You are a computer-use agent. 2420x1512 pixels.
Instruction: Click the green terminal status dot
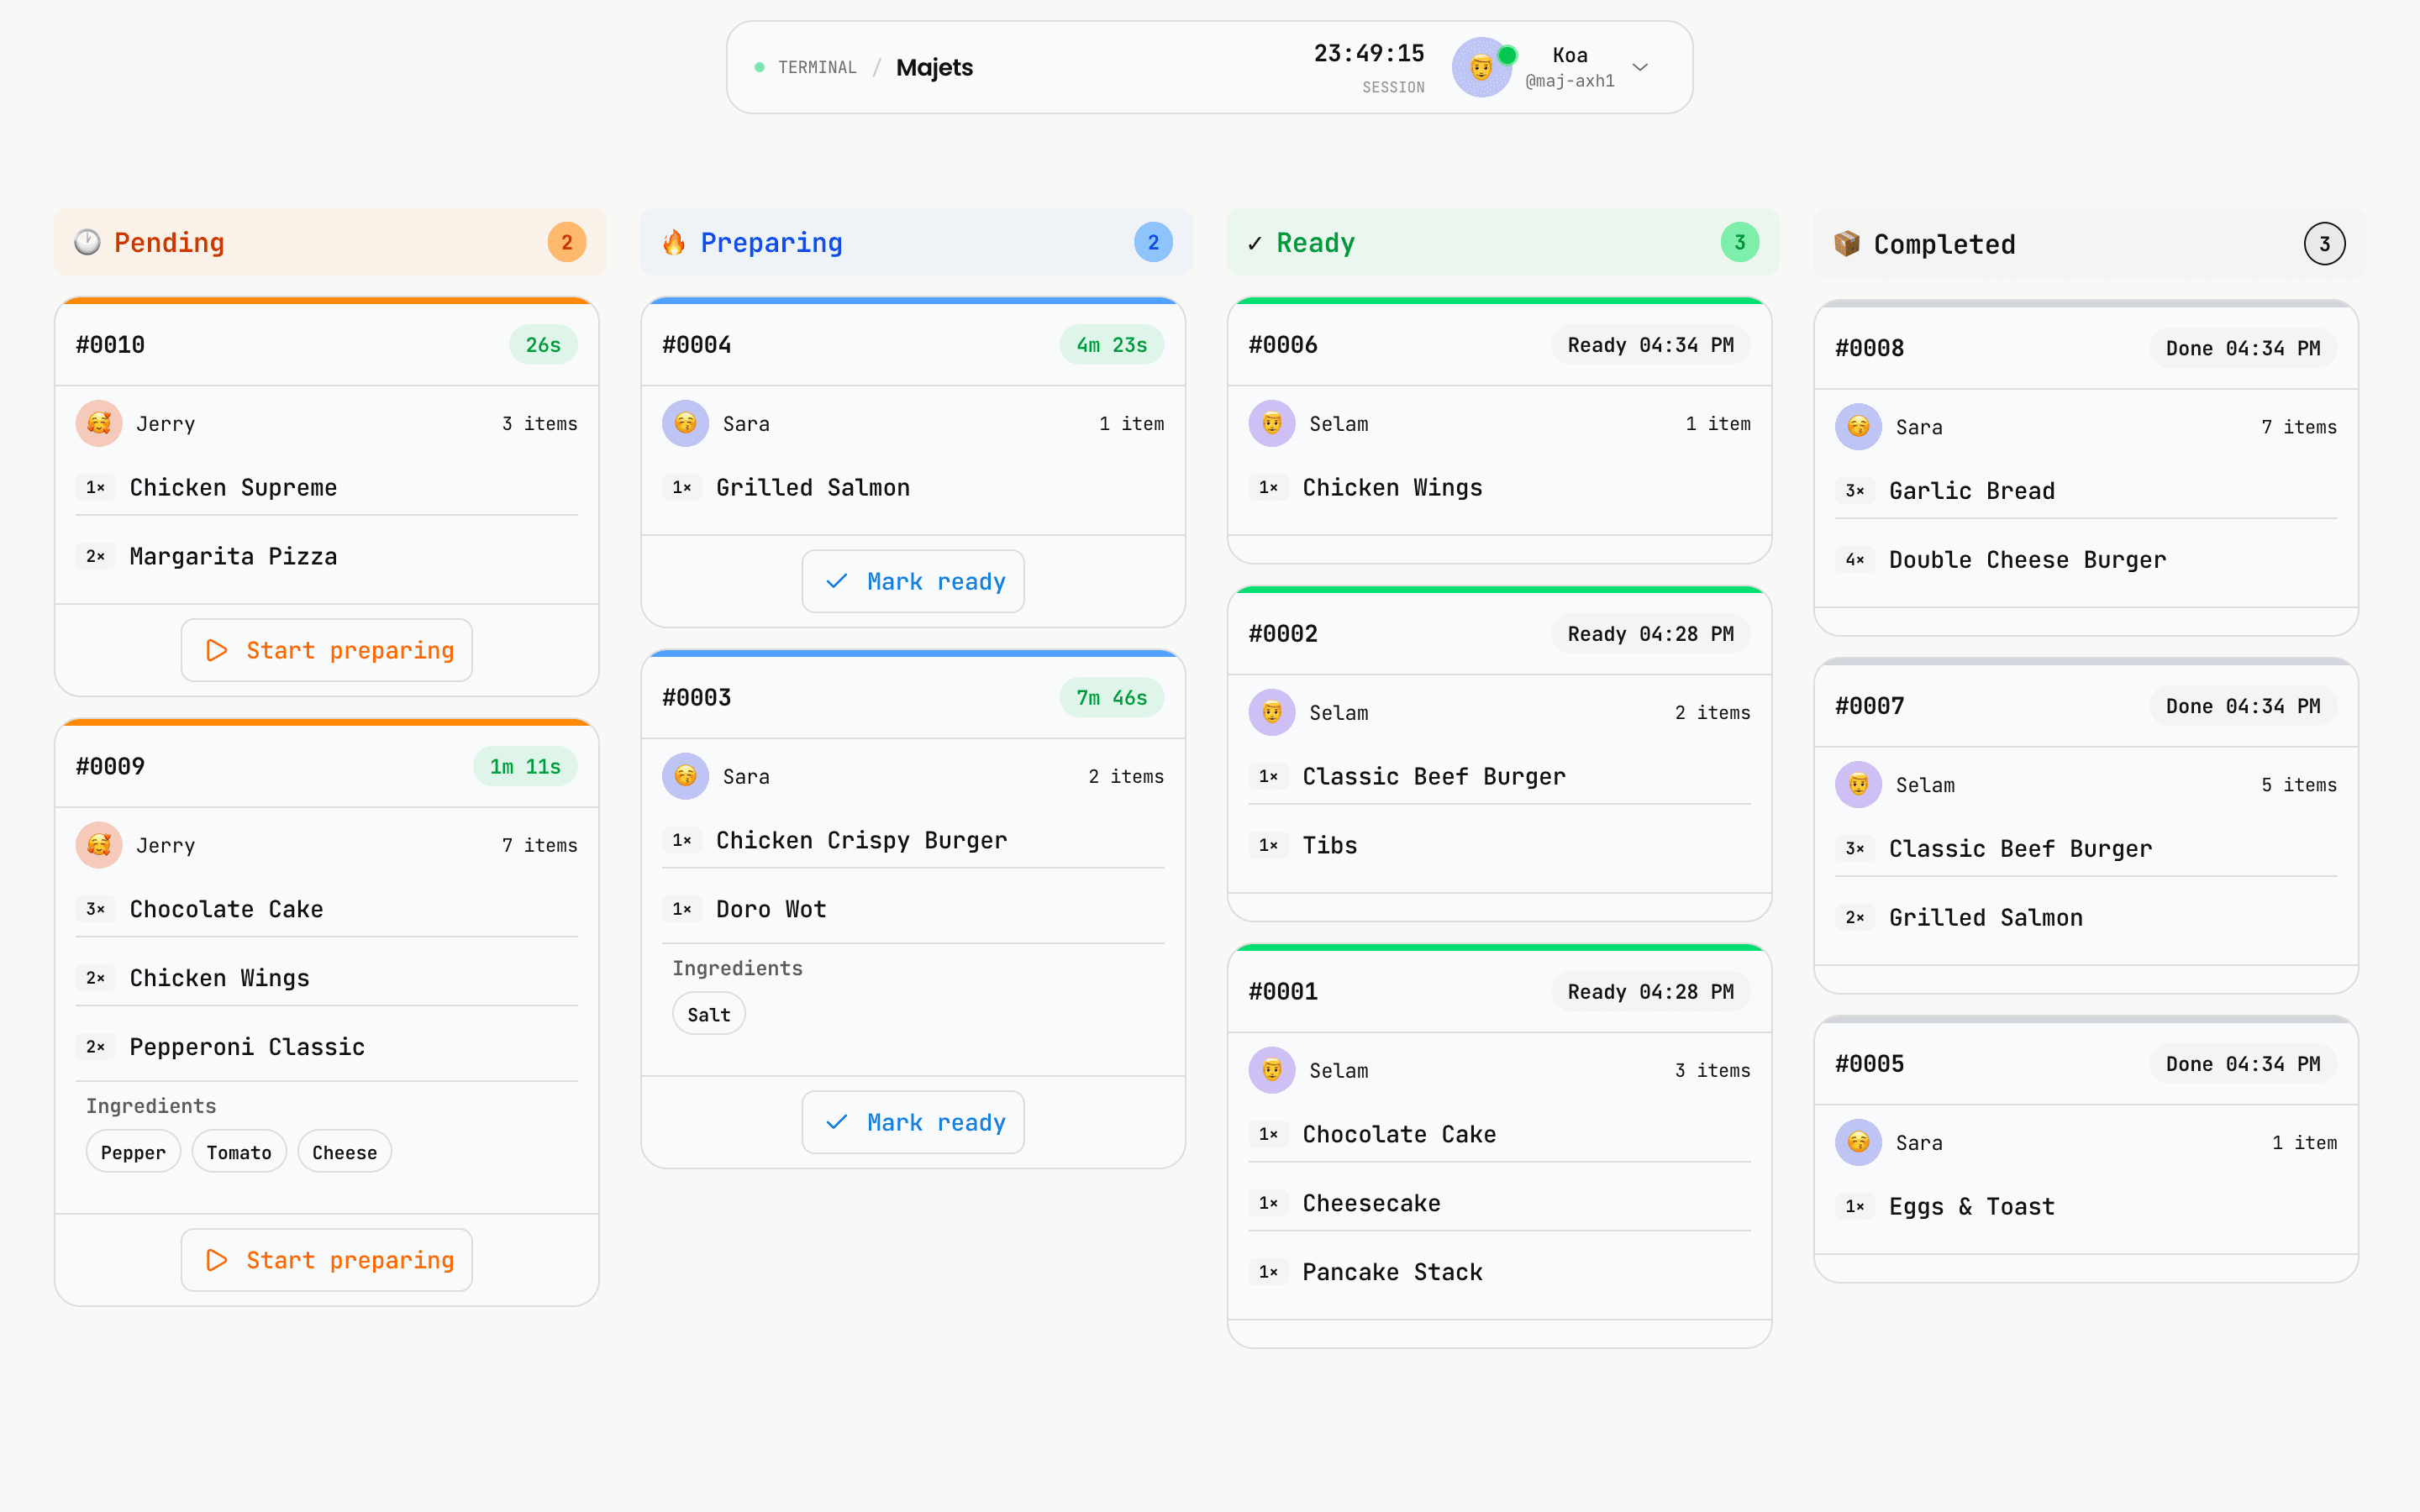click(x=760, y=67)
